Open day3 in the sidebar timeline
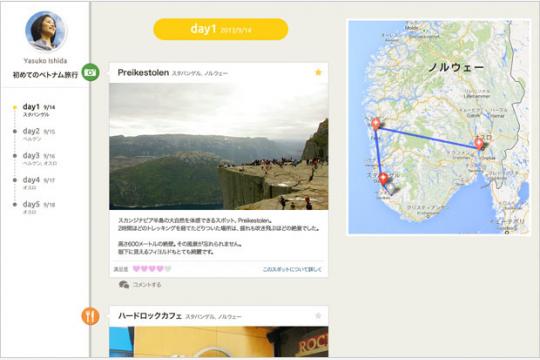 click(39, 158)
